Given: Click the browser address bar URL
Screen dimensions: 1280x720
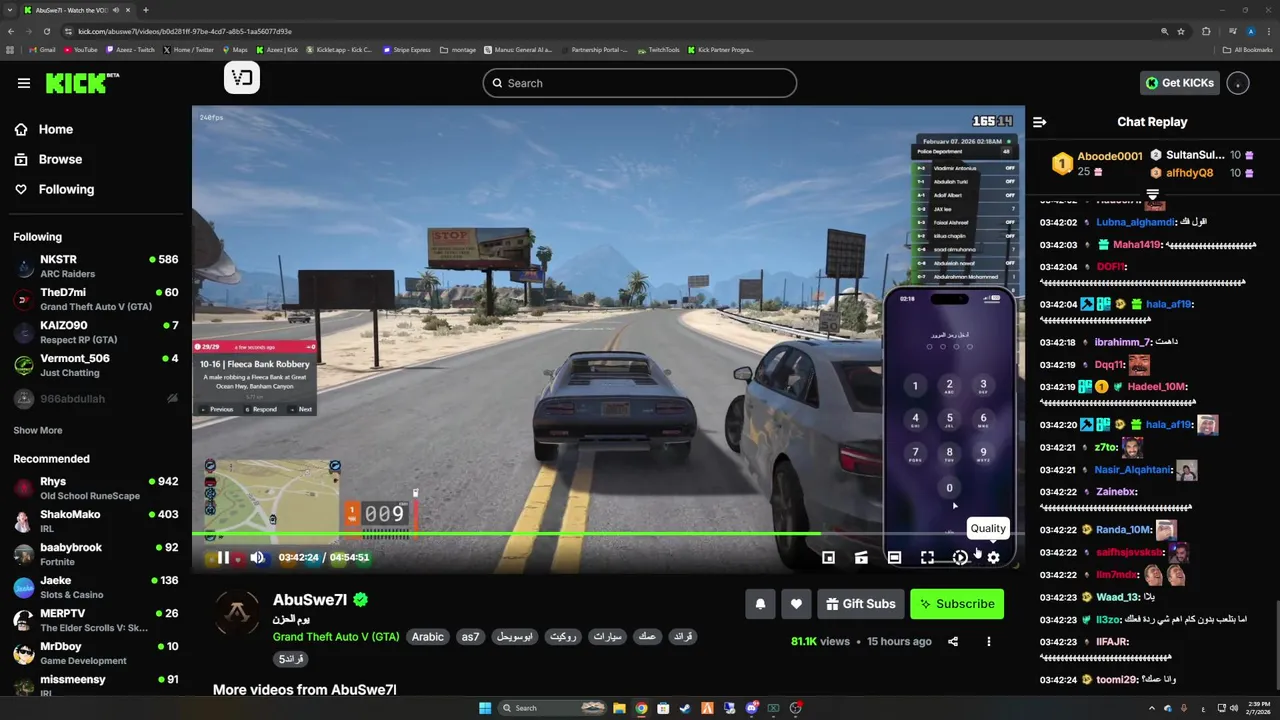Looking at the screenshot, I should click(185, 31).
